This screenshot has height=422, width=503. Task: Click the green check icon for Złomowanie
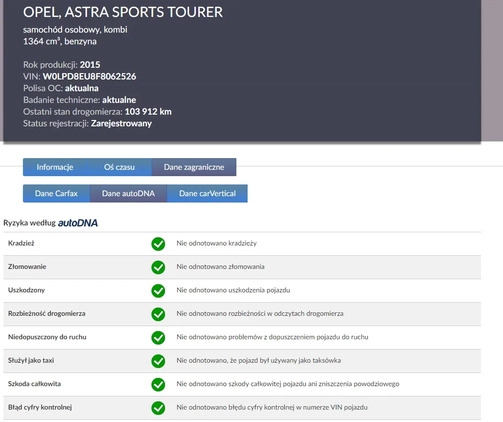158,267
